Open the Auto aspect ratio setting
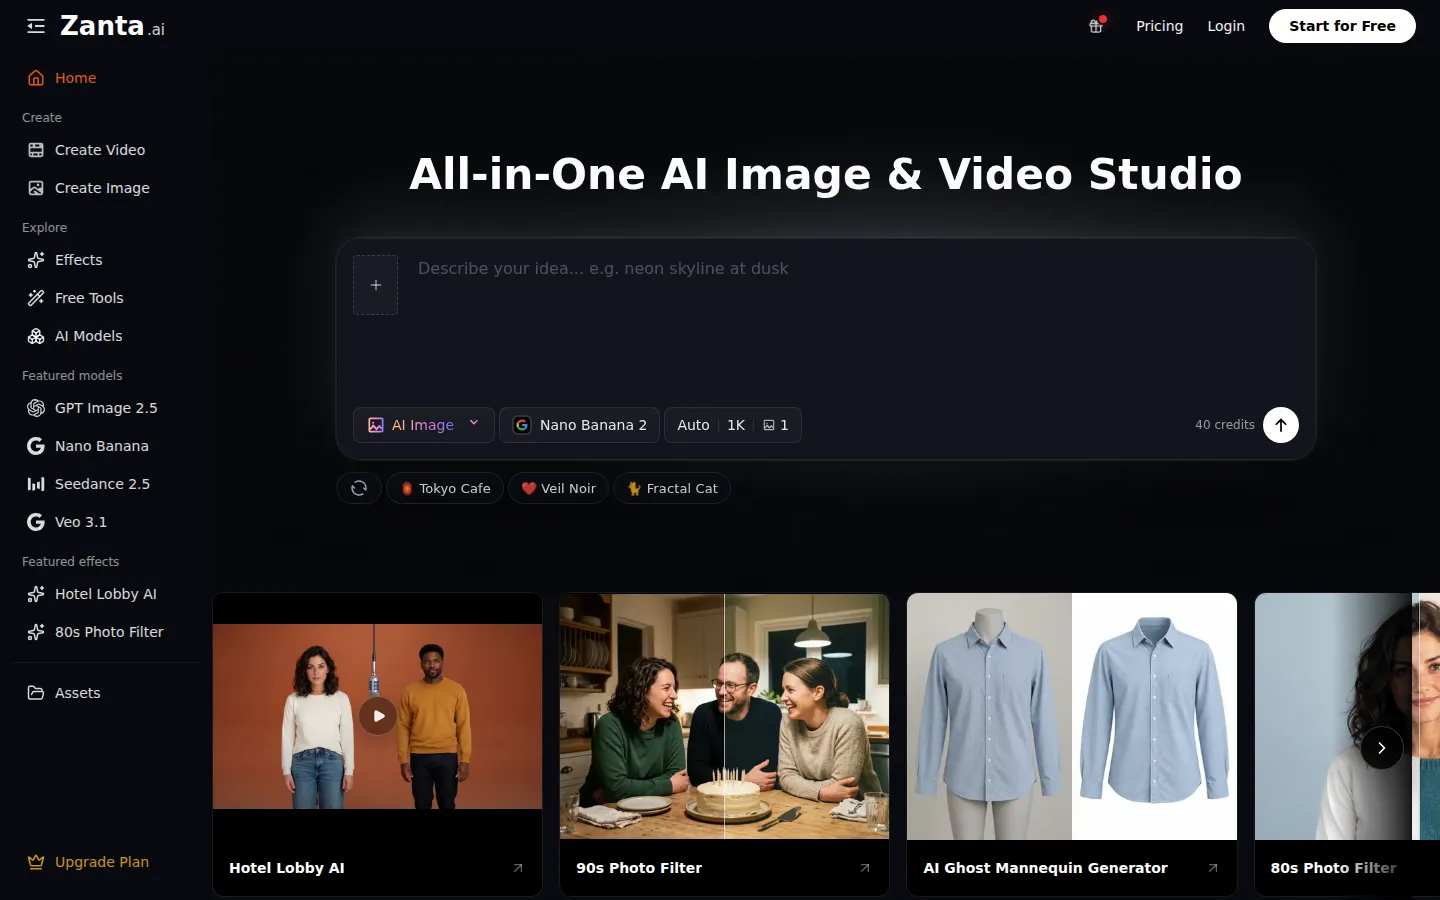Screen dimensions: 1440x900 click(693, 425)
